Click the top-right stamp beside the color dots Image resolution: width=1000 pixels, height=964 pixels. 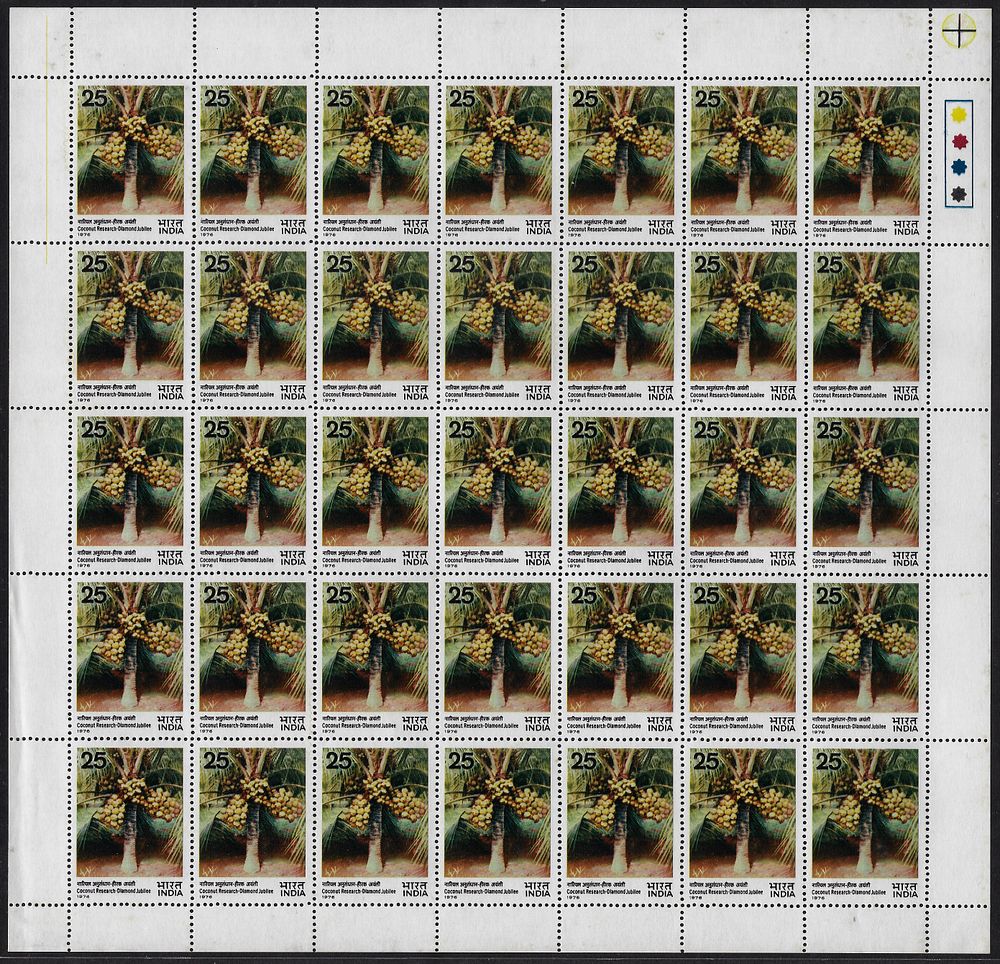click(x=867, y=161)
